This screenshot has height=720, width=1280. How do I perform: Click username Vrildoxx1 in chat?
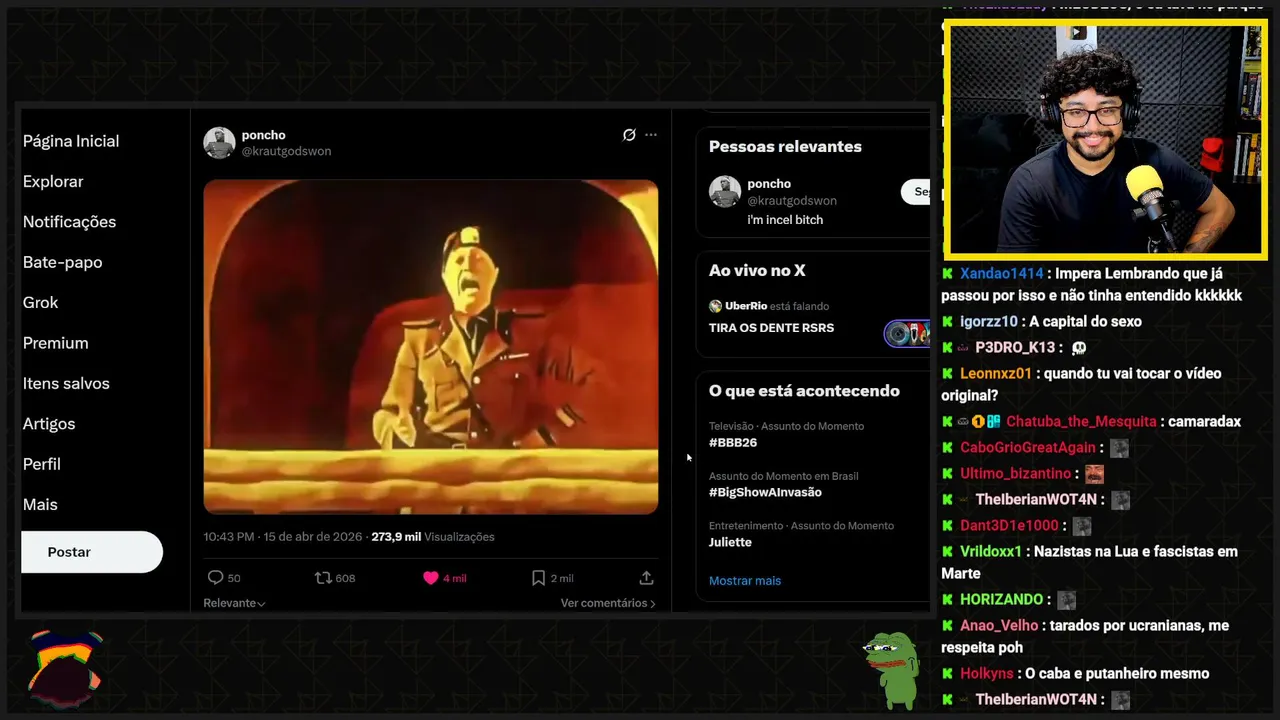991,552
